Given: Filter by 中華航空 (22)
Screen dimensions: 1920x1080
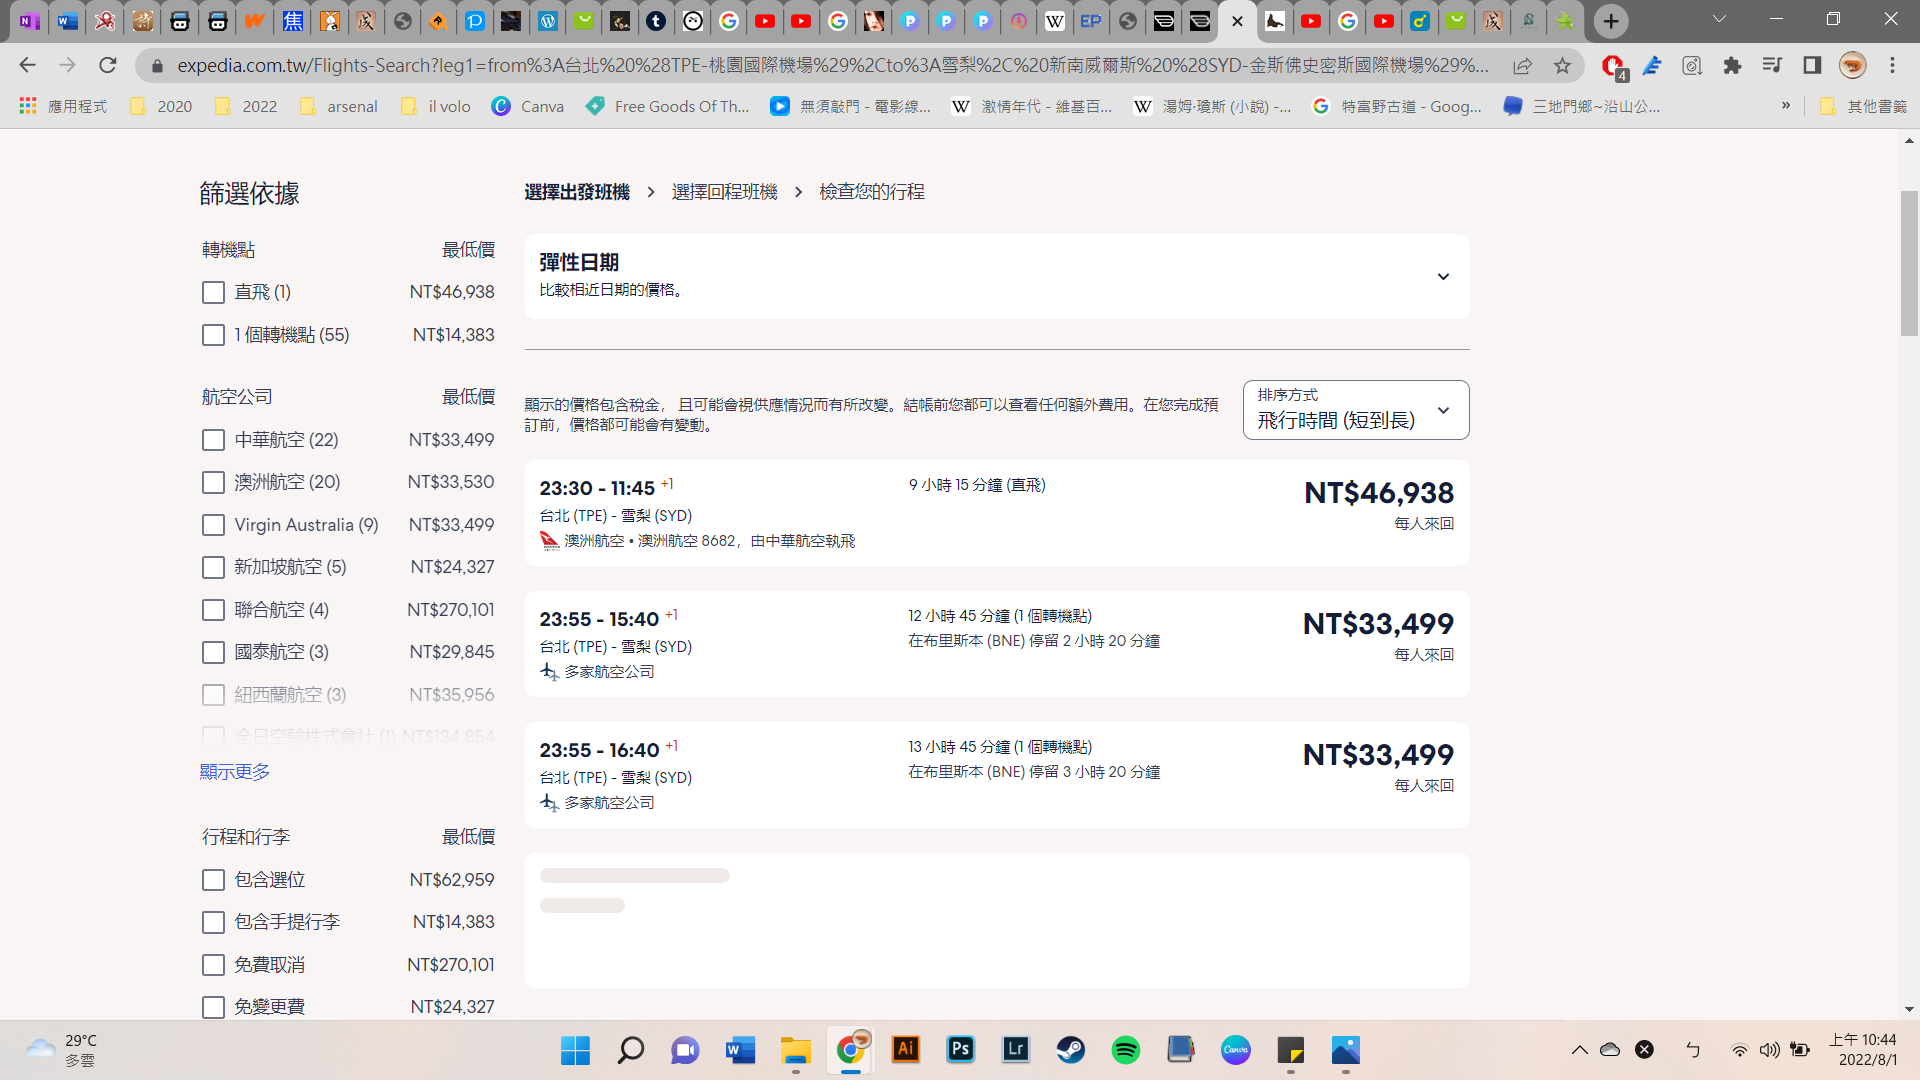Looking at the screenshot, I should tap(213, 440).
